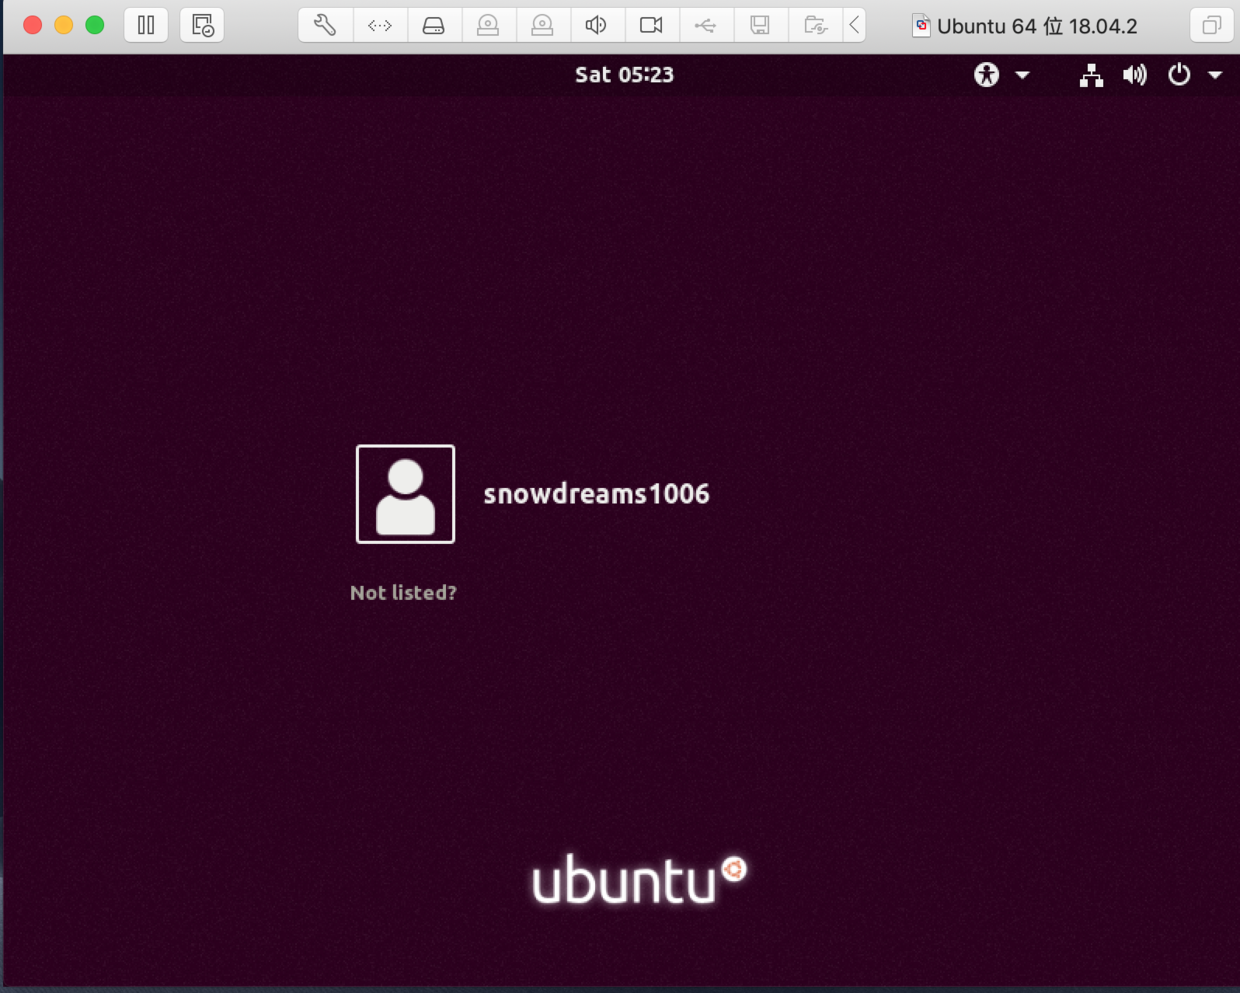The height and width of the screenshot is (993, 1240).
Task: Click the second CD/DVD drive toolbar icon
Action: [543, 25]
